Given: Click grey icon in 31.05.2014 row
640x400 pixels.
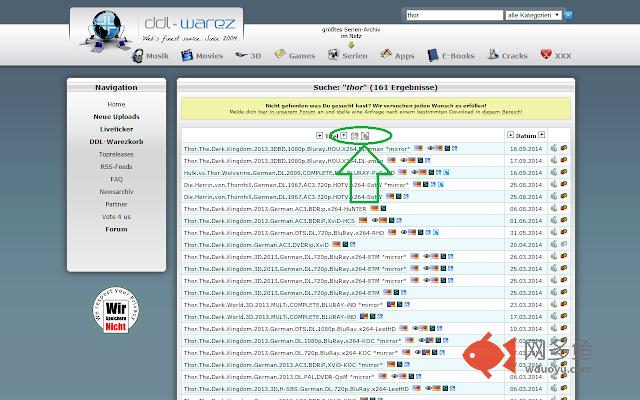Looking at the screenshot, I should tap(554, 232).
